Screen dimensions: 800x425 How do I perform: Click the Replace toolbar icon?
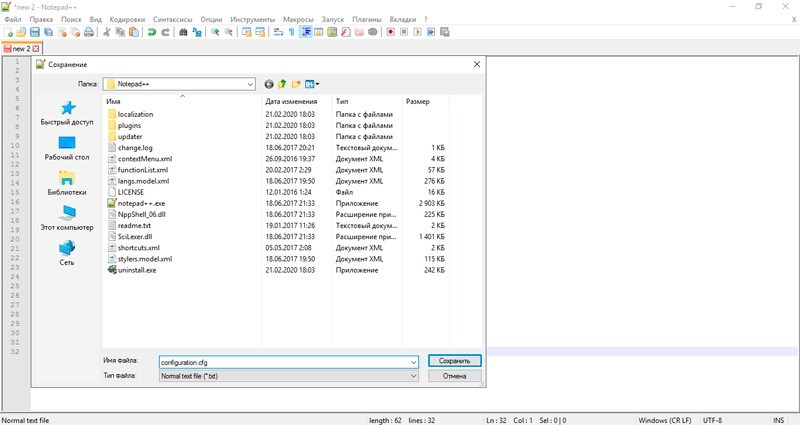pos(197,32)
